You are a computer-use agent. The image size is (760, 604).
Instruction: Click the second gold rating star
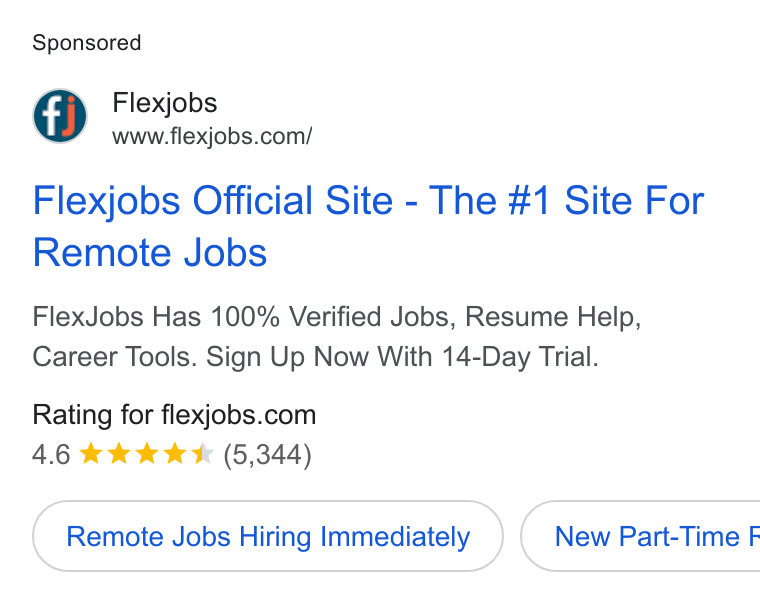119,454
